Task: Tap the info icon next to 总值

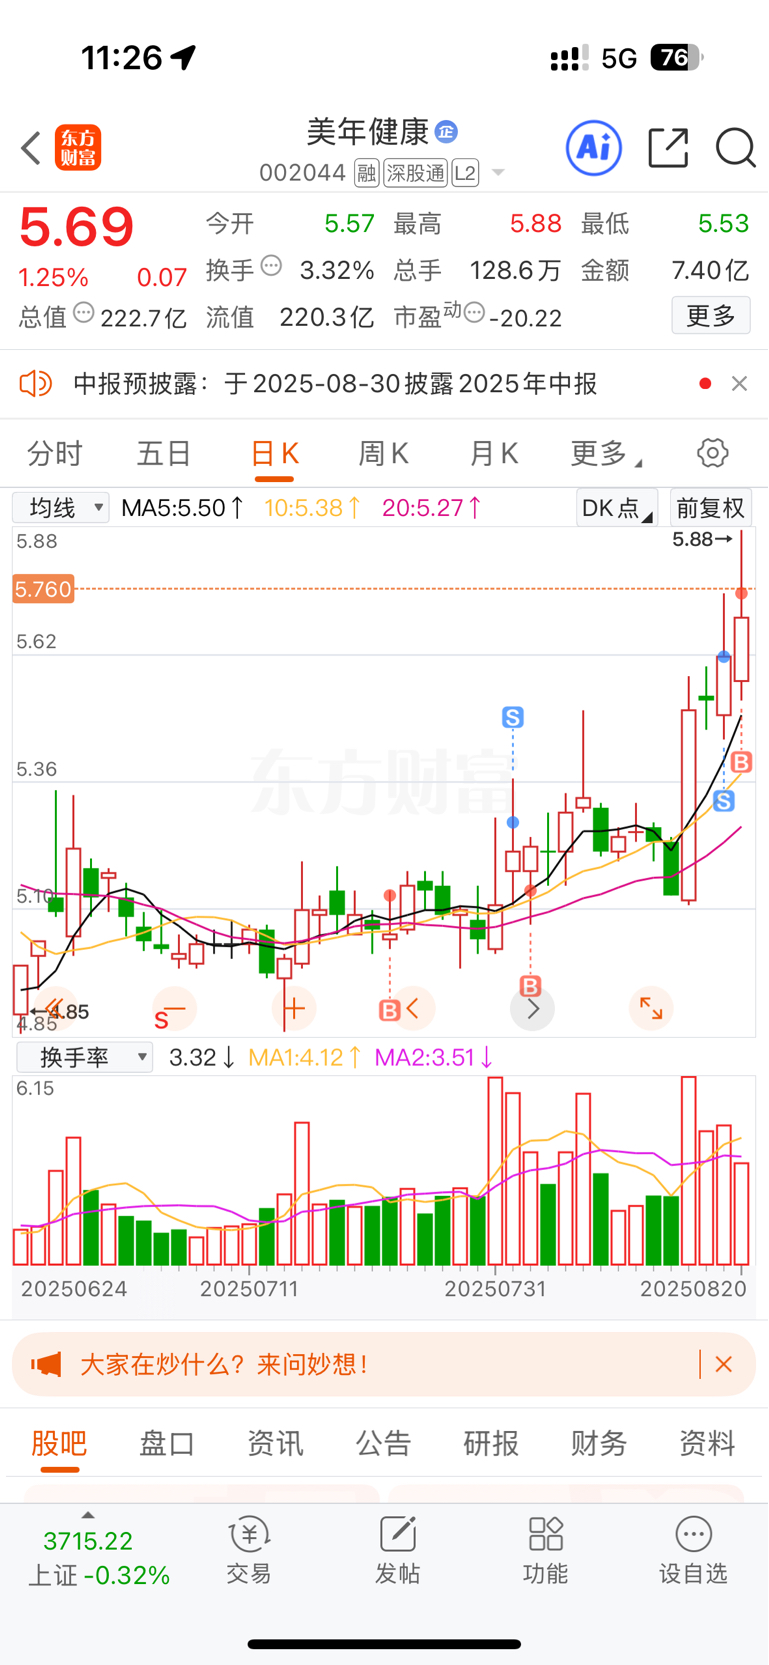Action: [84, 313]
